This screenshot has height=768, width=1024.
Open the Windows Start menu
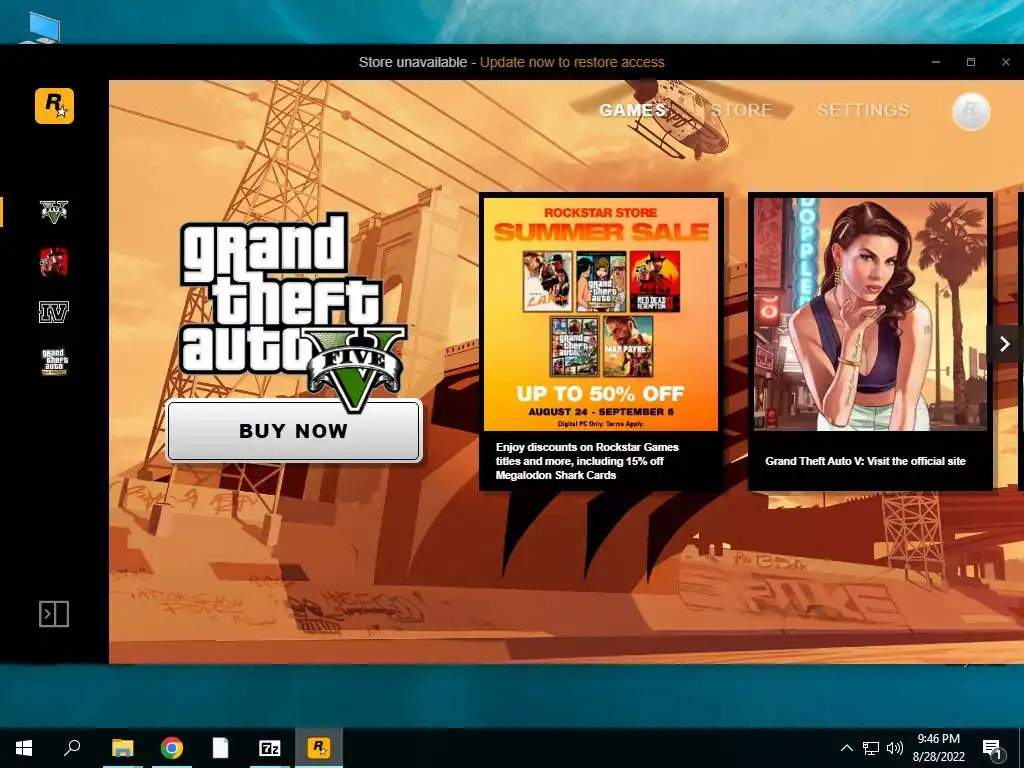[24, 748]
